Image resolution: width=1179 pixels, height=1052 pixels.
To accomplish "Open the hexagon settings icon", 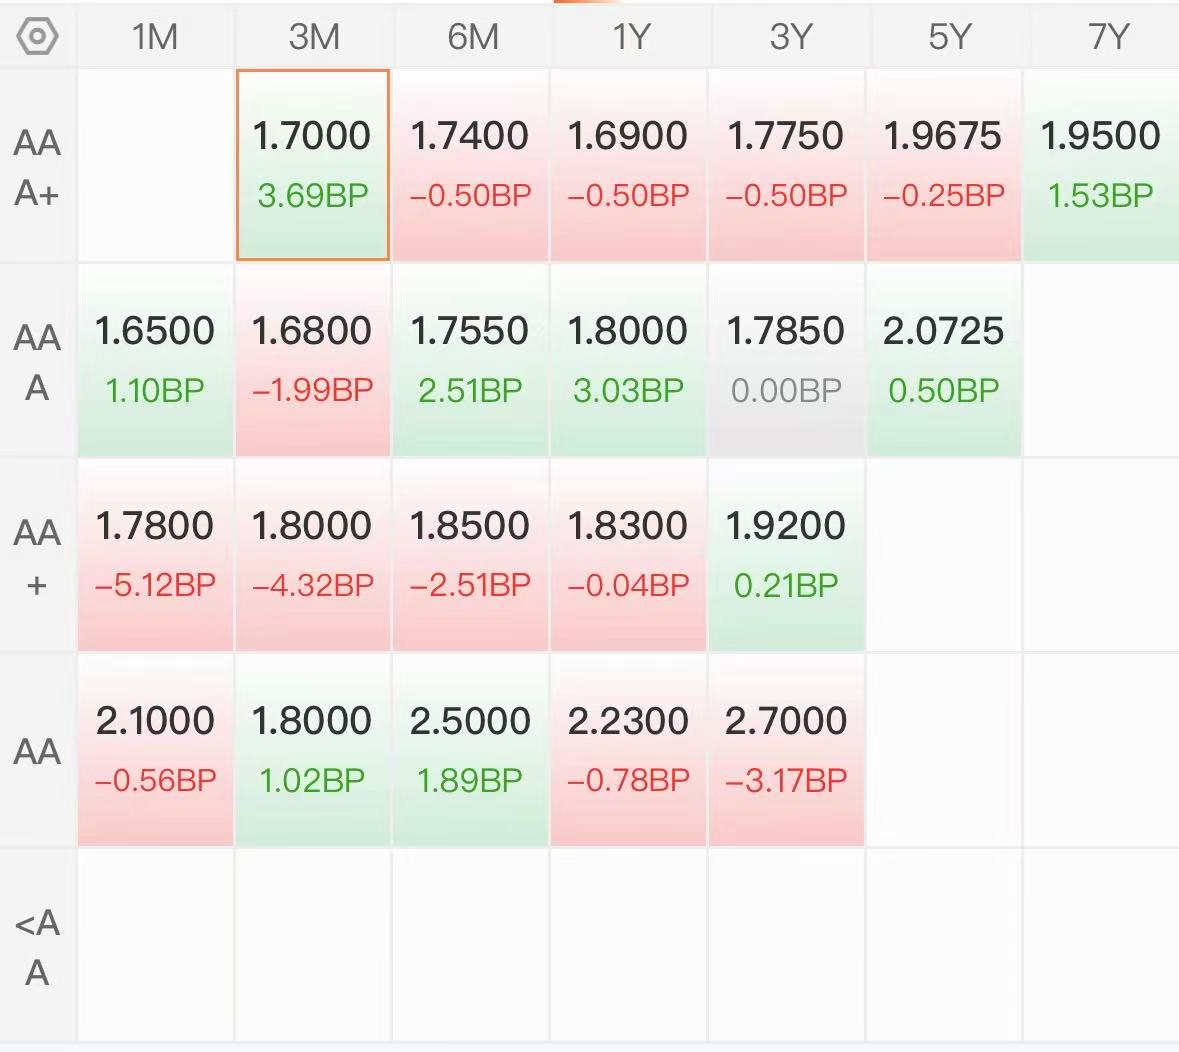I will click(37, 36).
